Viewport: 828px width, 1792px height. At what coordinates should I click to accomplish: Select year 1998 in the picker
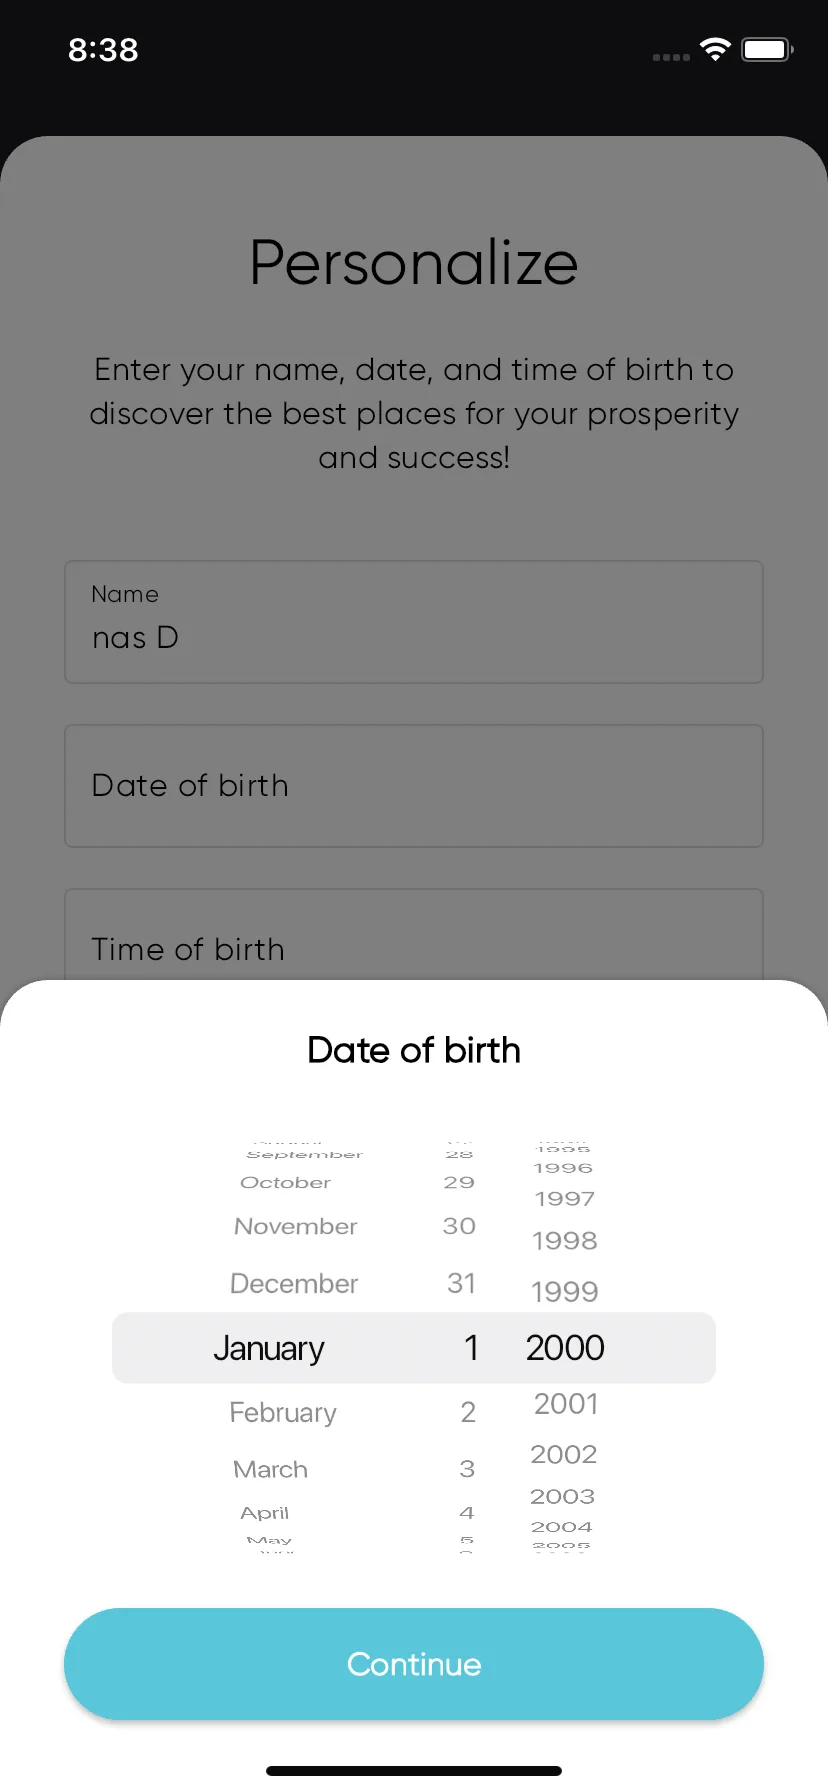pyautogui.click(x=565, y=1240)
